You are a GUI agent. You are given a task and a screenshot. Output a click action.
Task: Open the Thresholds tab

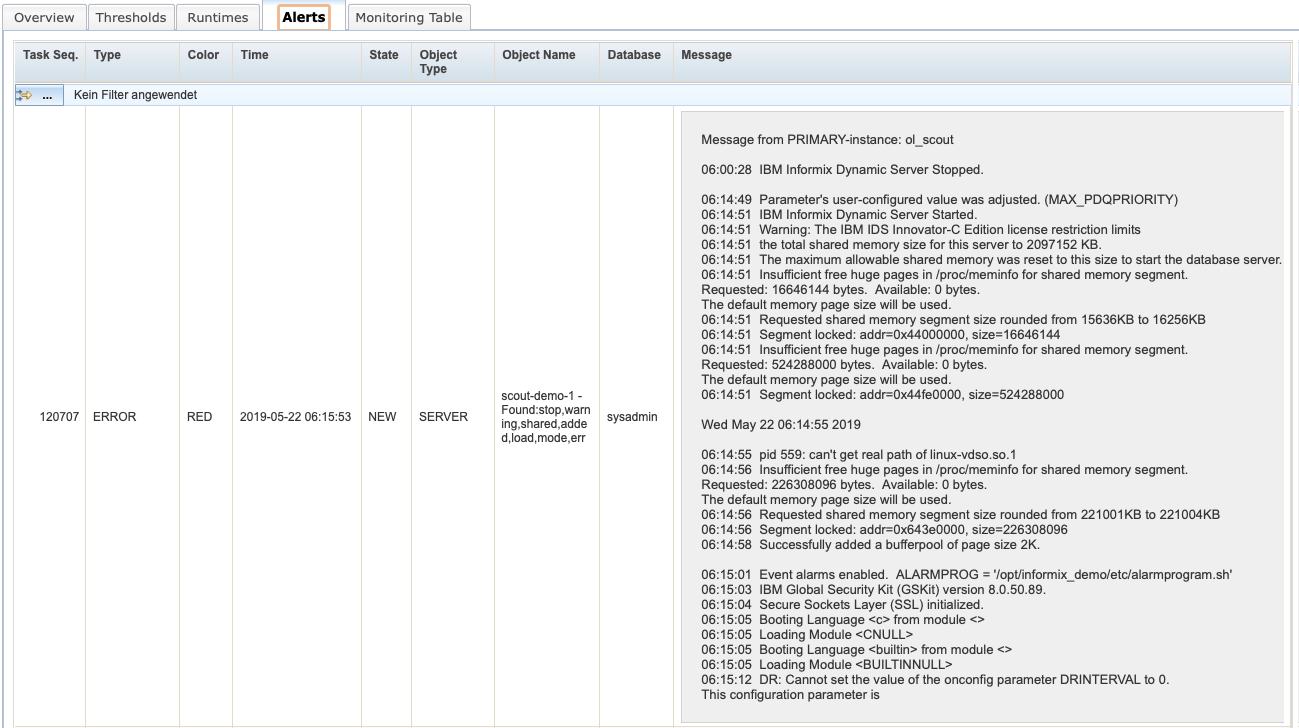(131, 17)
